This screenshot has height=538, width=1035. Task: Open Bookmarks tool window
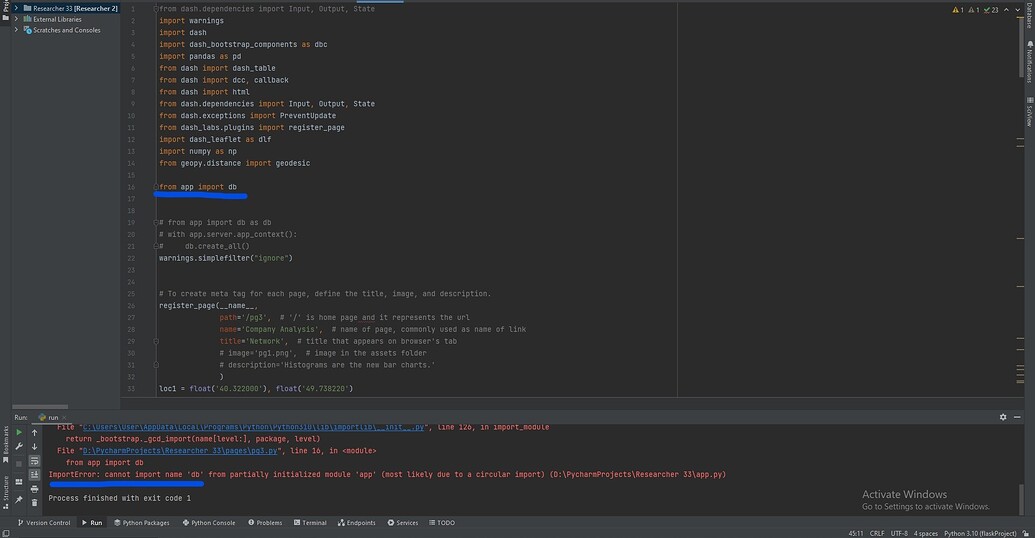point(5,444)
